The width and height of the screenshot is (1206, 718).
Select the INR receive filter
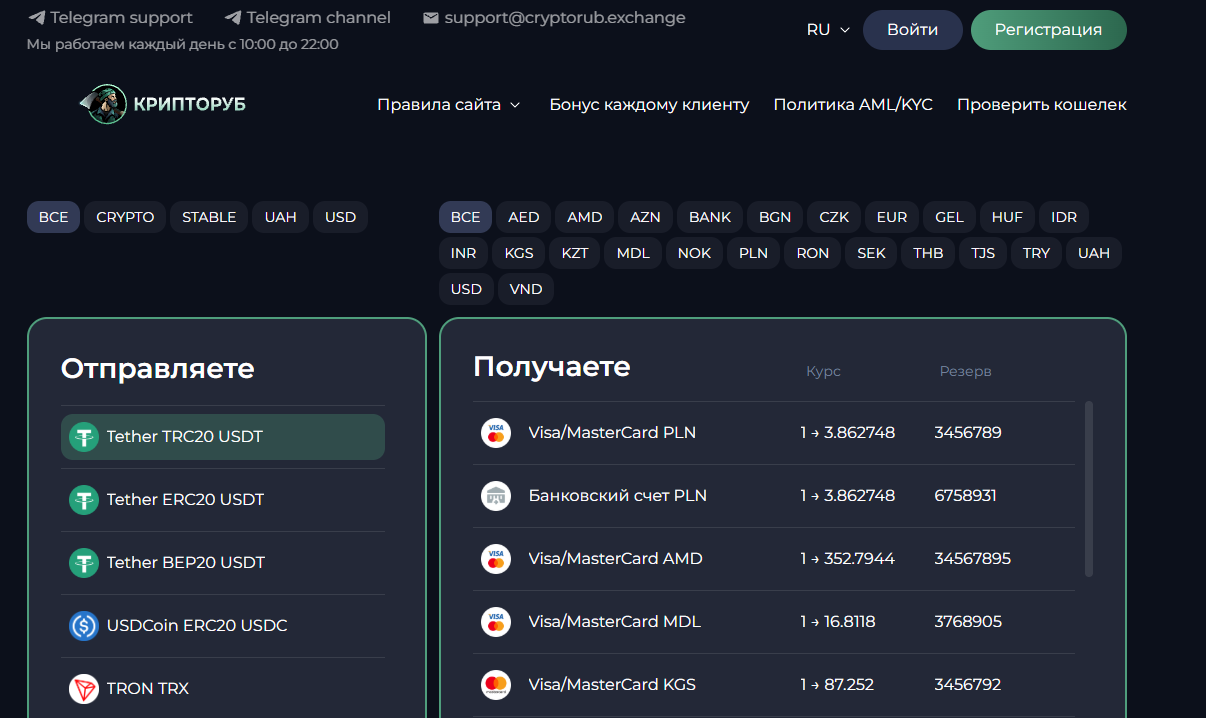464,253
